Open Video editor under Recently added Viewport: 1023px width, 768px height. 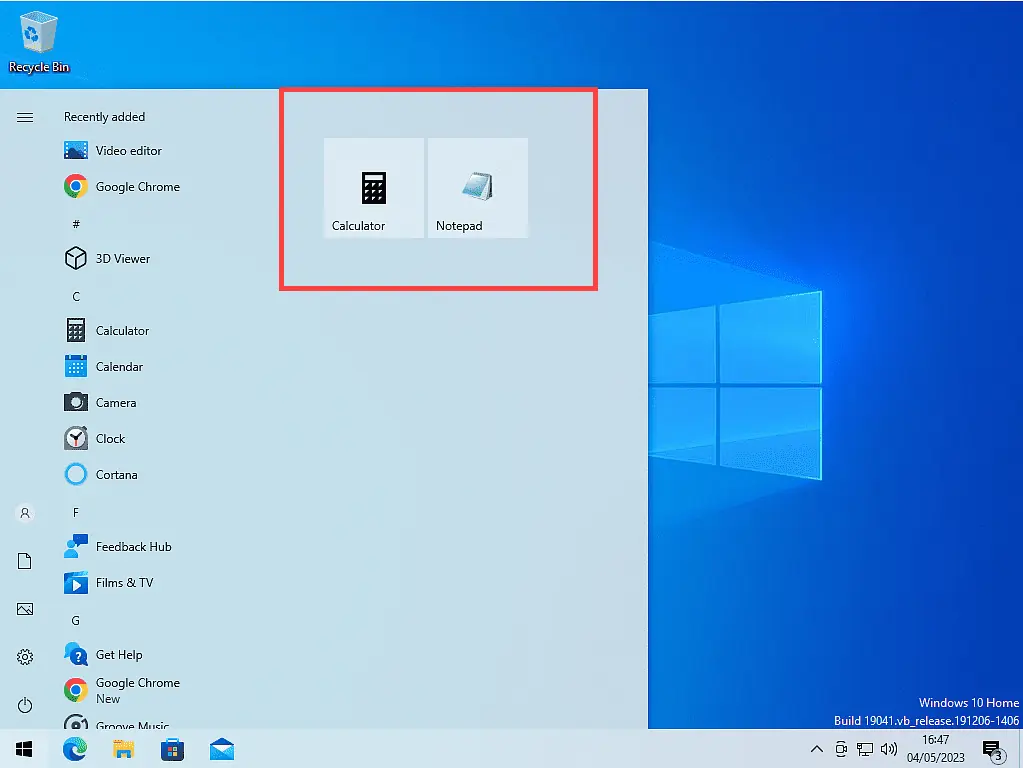tap(126, 150)
